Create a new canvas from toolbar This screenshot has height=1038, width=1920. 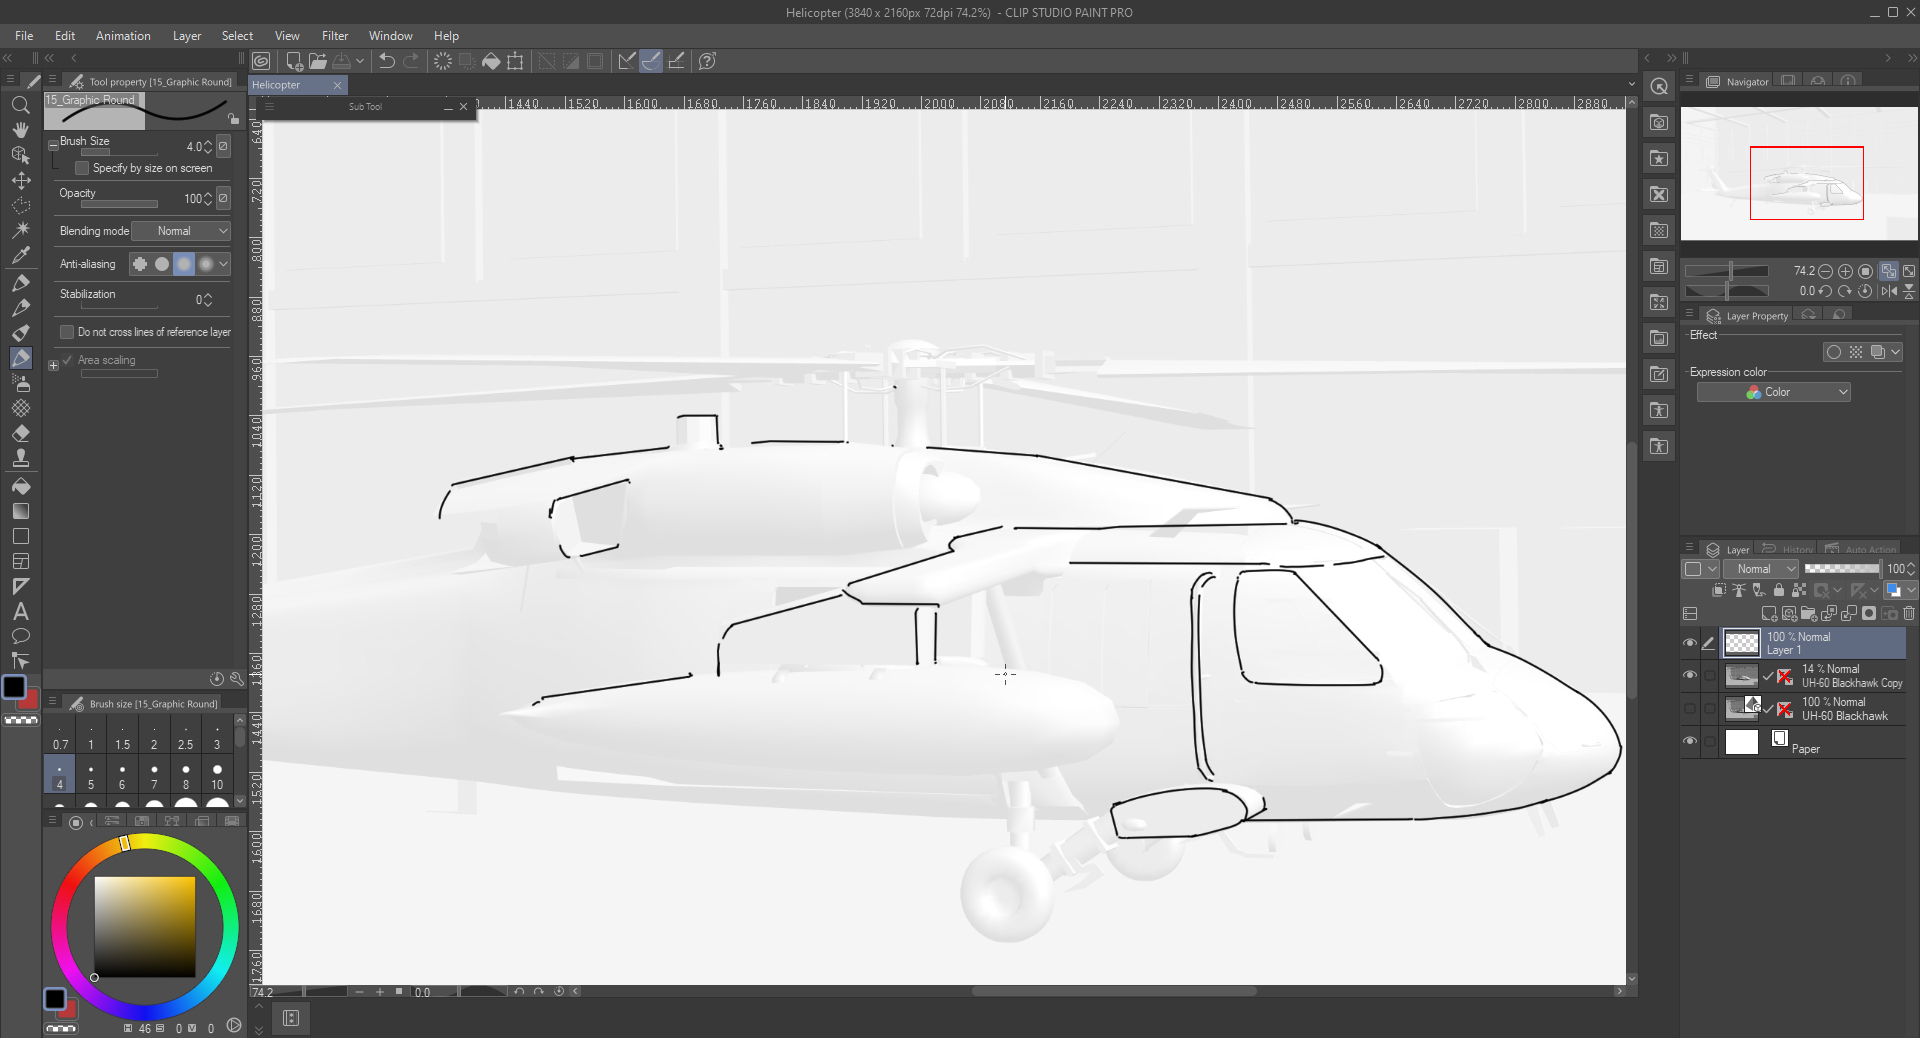[x=294, y=61]
